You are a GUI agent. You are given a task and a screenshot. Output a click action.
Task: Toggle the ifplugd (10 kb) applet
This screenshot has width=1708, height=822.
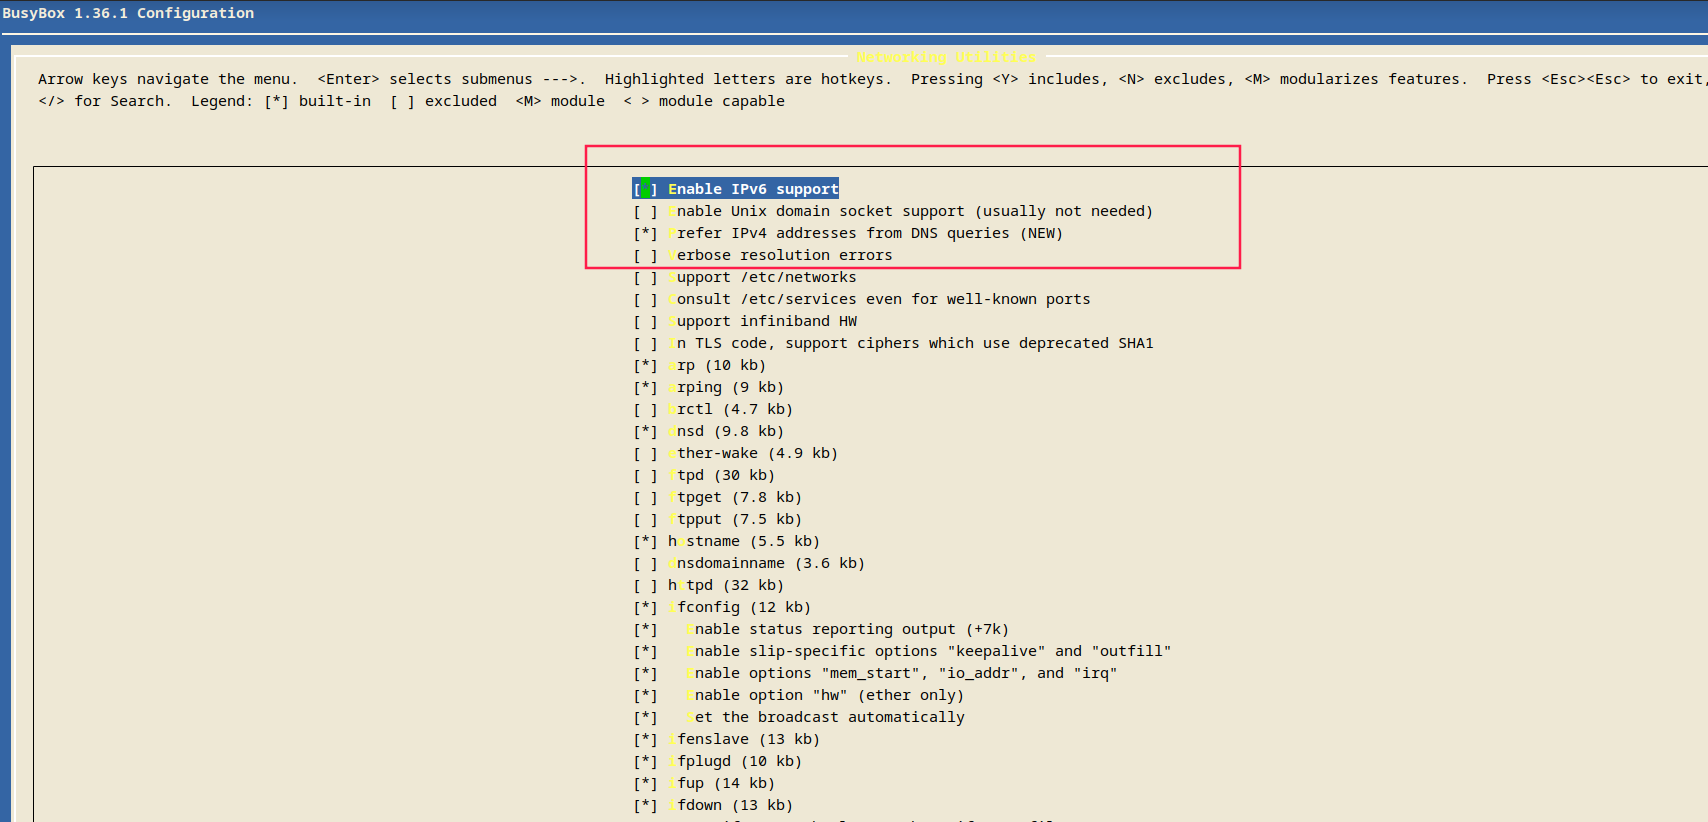(718, 761)
